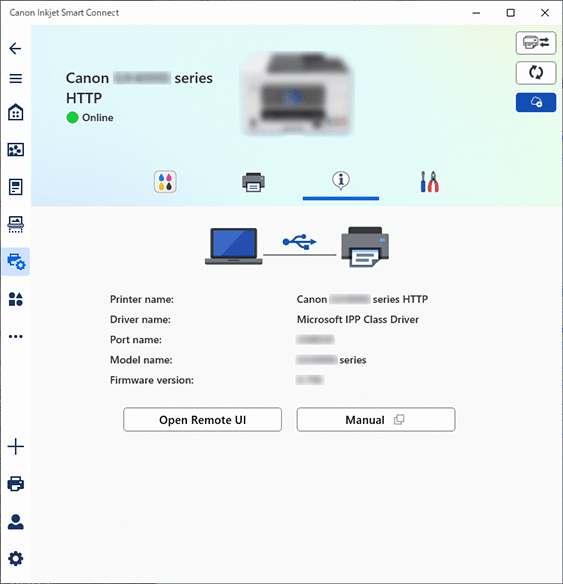This screenshot has width=563, height=584.
Task: Open the apps and shapes sidebar icon
Action: (15, 299)
